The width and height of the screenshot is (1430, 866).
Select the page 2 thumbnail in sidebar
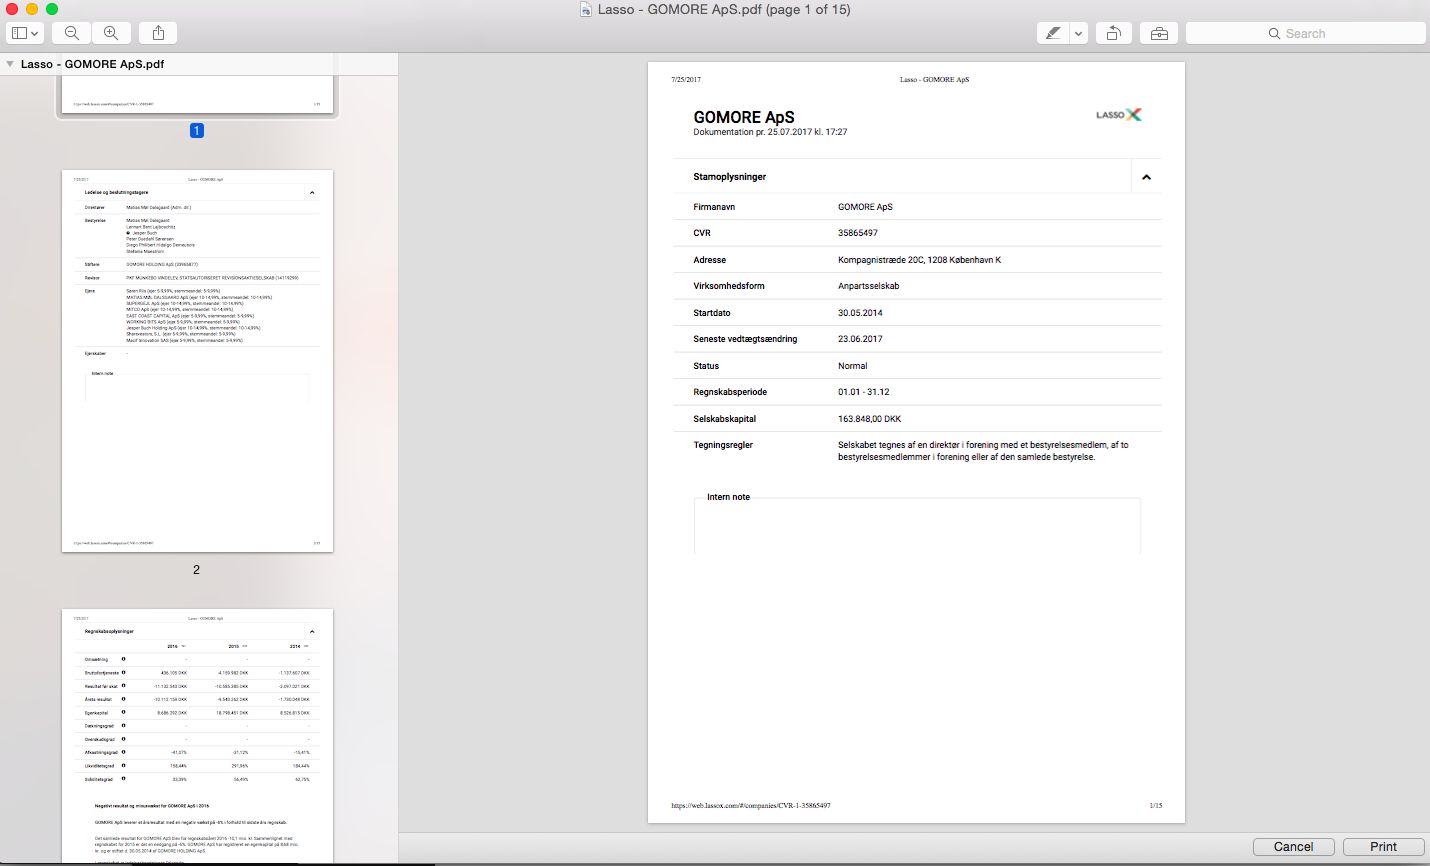point(197,360)
